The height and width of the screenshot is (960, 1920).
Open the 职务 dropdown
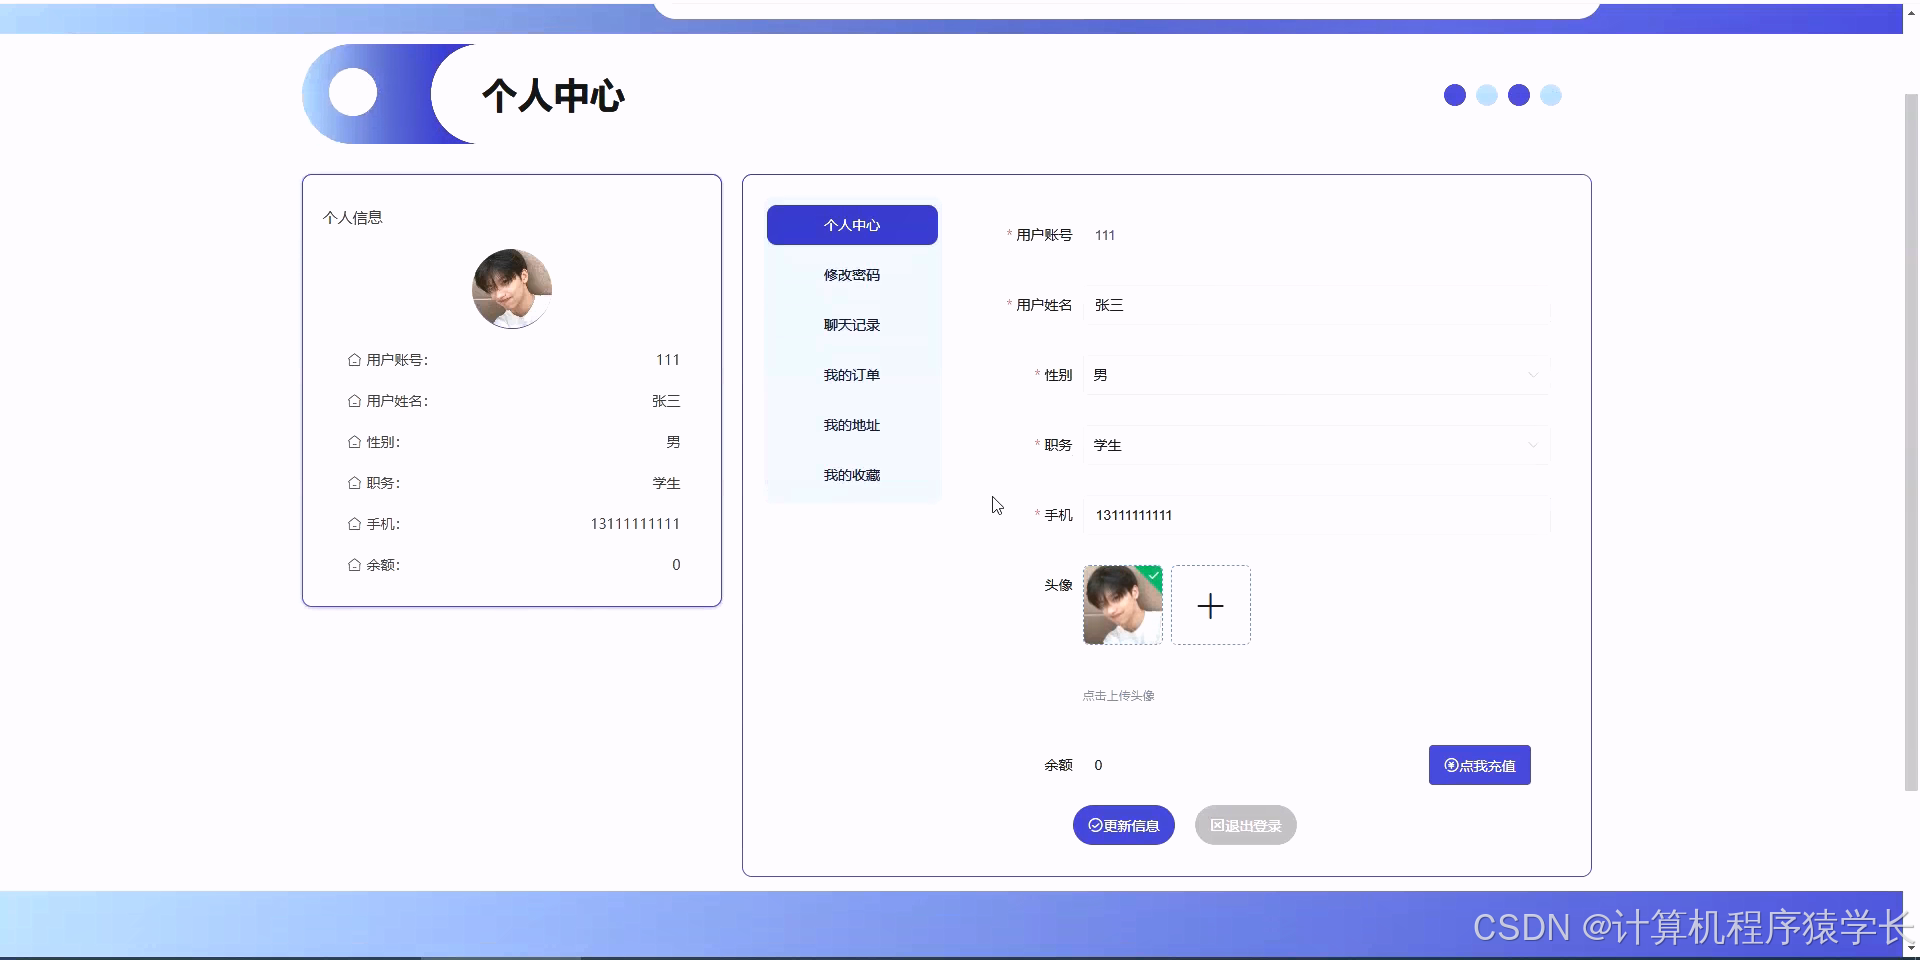point(1533,445)
